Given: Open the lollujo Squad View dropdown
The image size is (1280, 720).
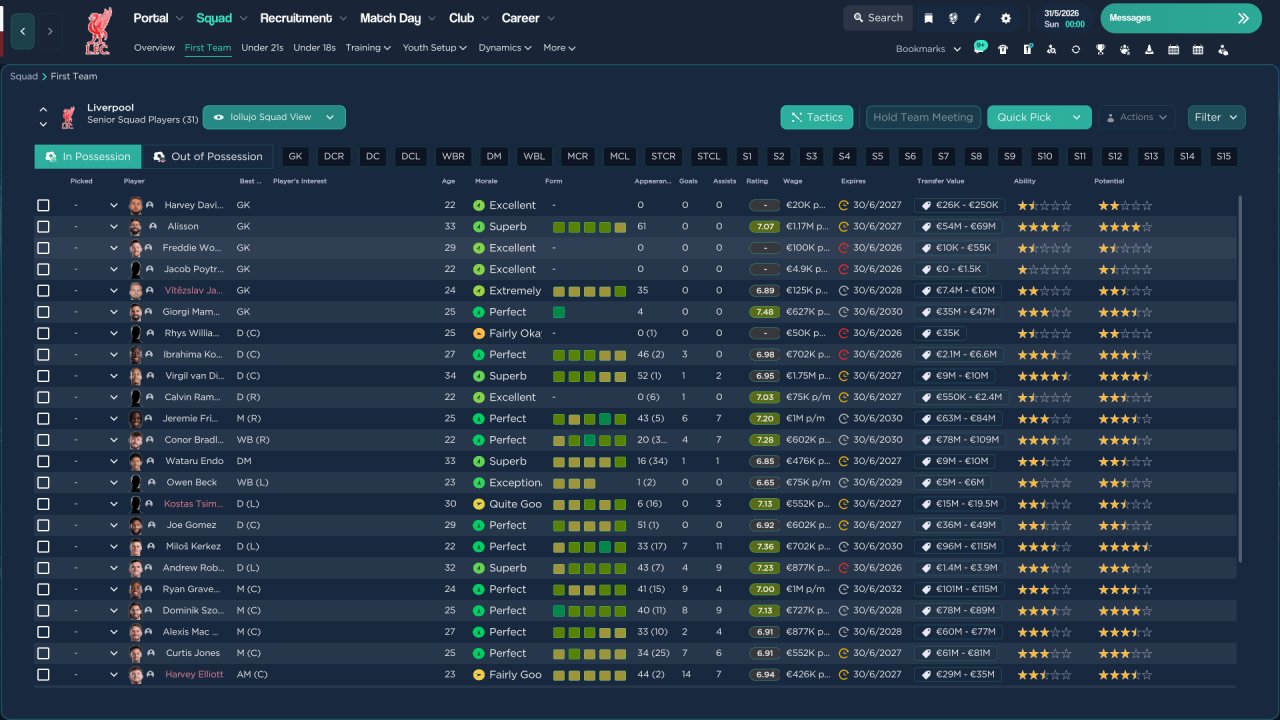Looking at the screenshot, I should (274, 117).
